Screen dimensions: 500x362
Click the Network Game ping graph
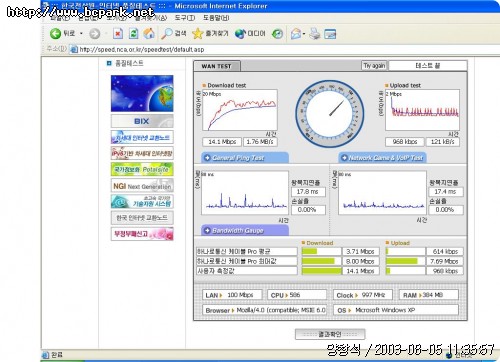[382, 193]
